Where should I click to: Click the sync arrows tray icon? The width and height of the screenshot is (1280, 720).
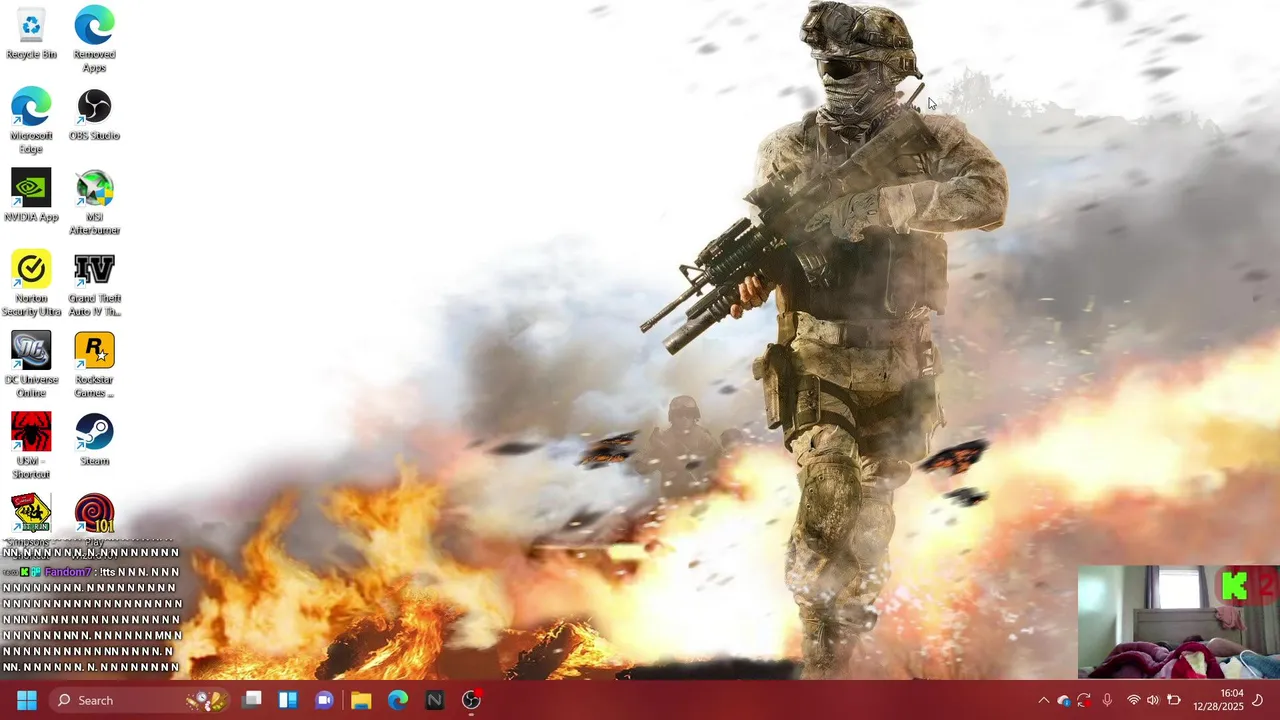[x=1084, y=700]
